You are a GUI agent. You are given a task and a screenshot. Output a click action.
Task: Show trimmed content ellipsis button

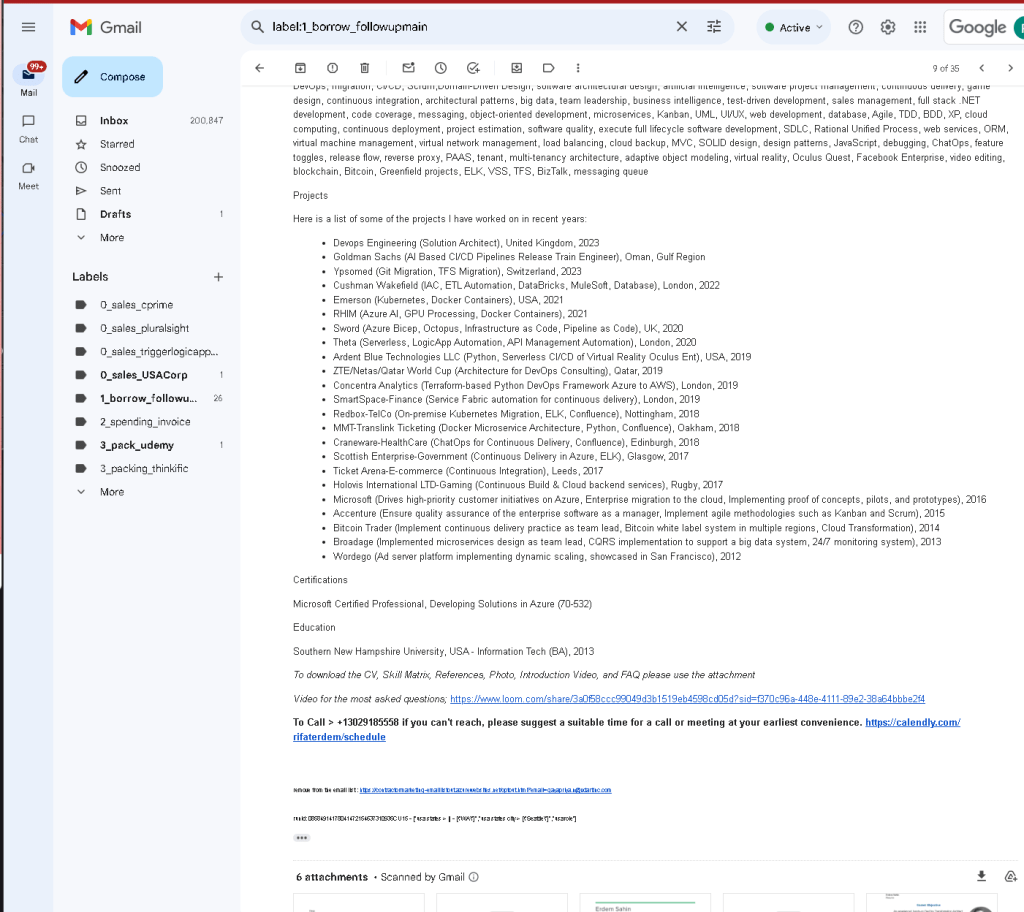coord(302,838)
